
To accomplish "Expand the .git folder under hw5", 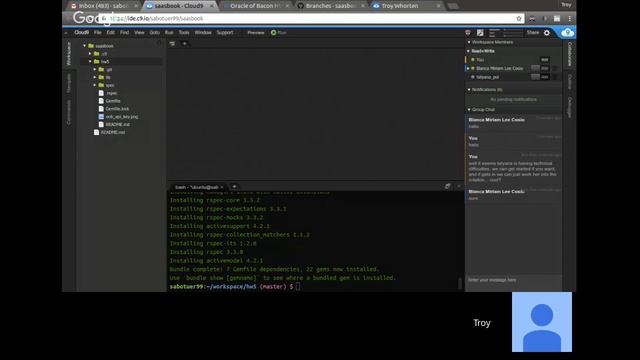I will [95, 69].
